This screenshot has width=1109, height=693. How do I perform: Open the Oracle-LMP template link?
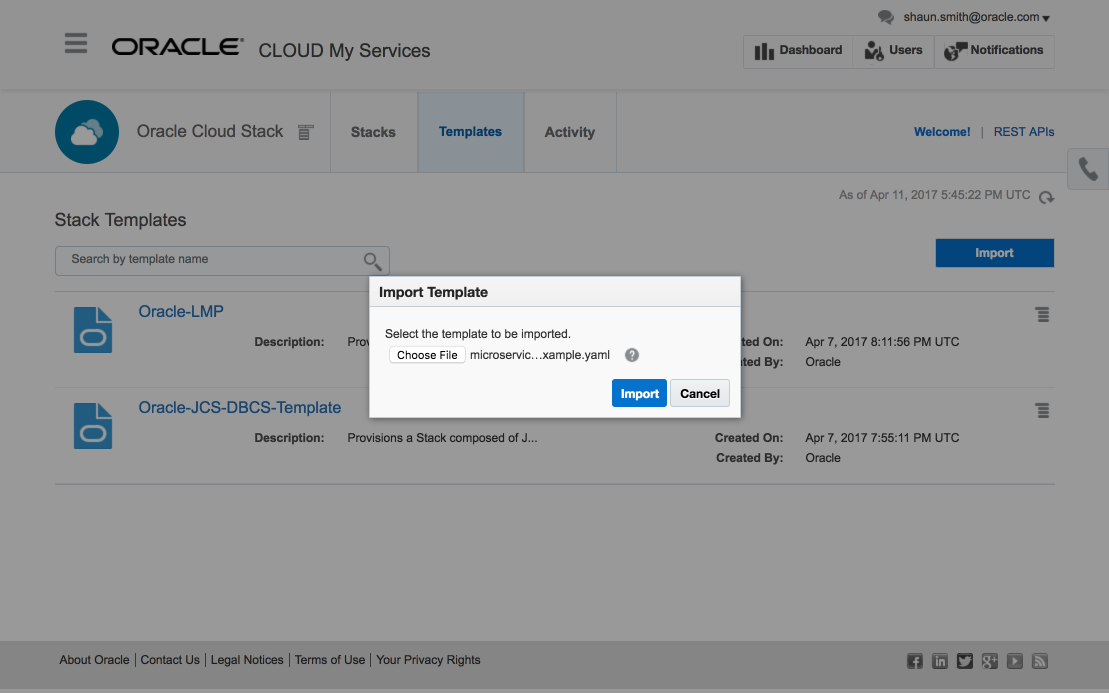pos(181,312)
